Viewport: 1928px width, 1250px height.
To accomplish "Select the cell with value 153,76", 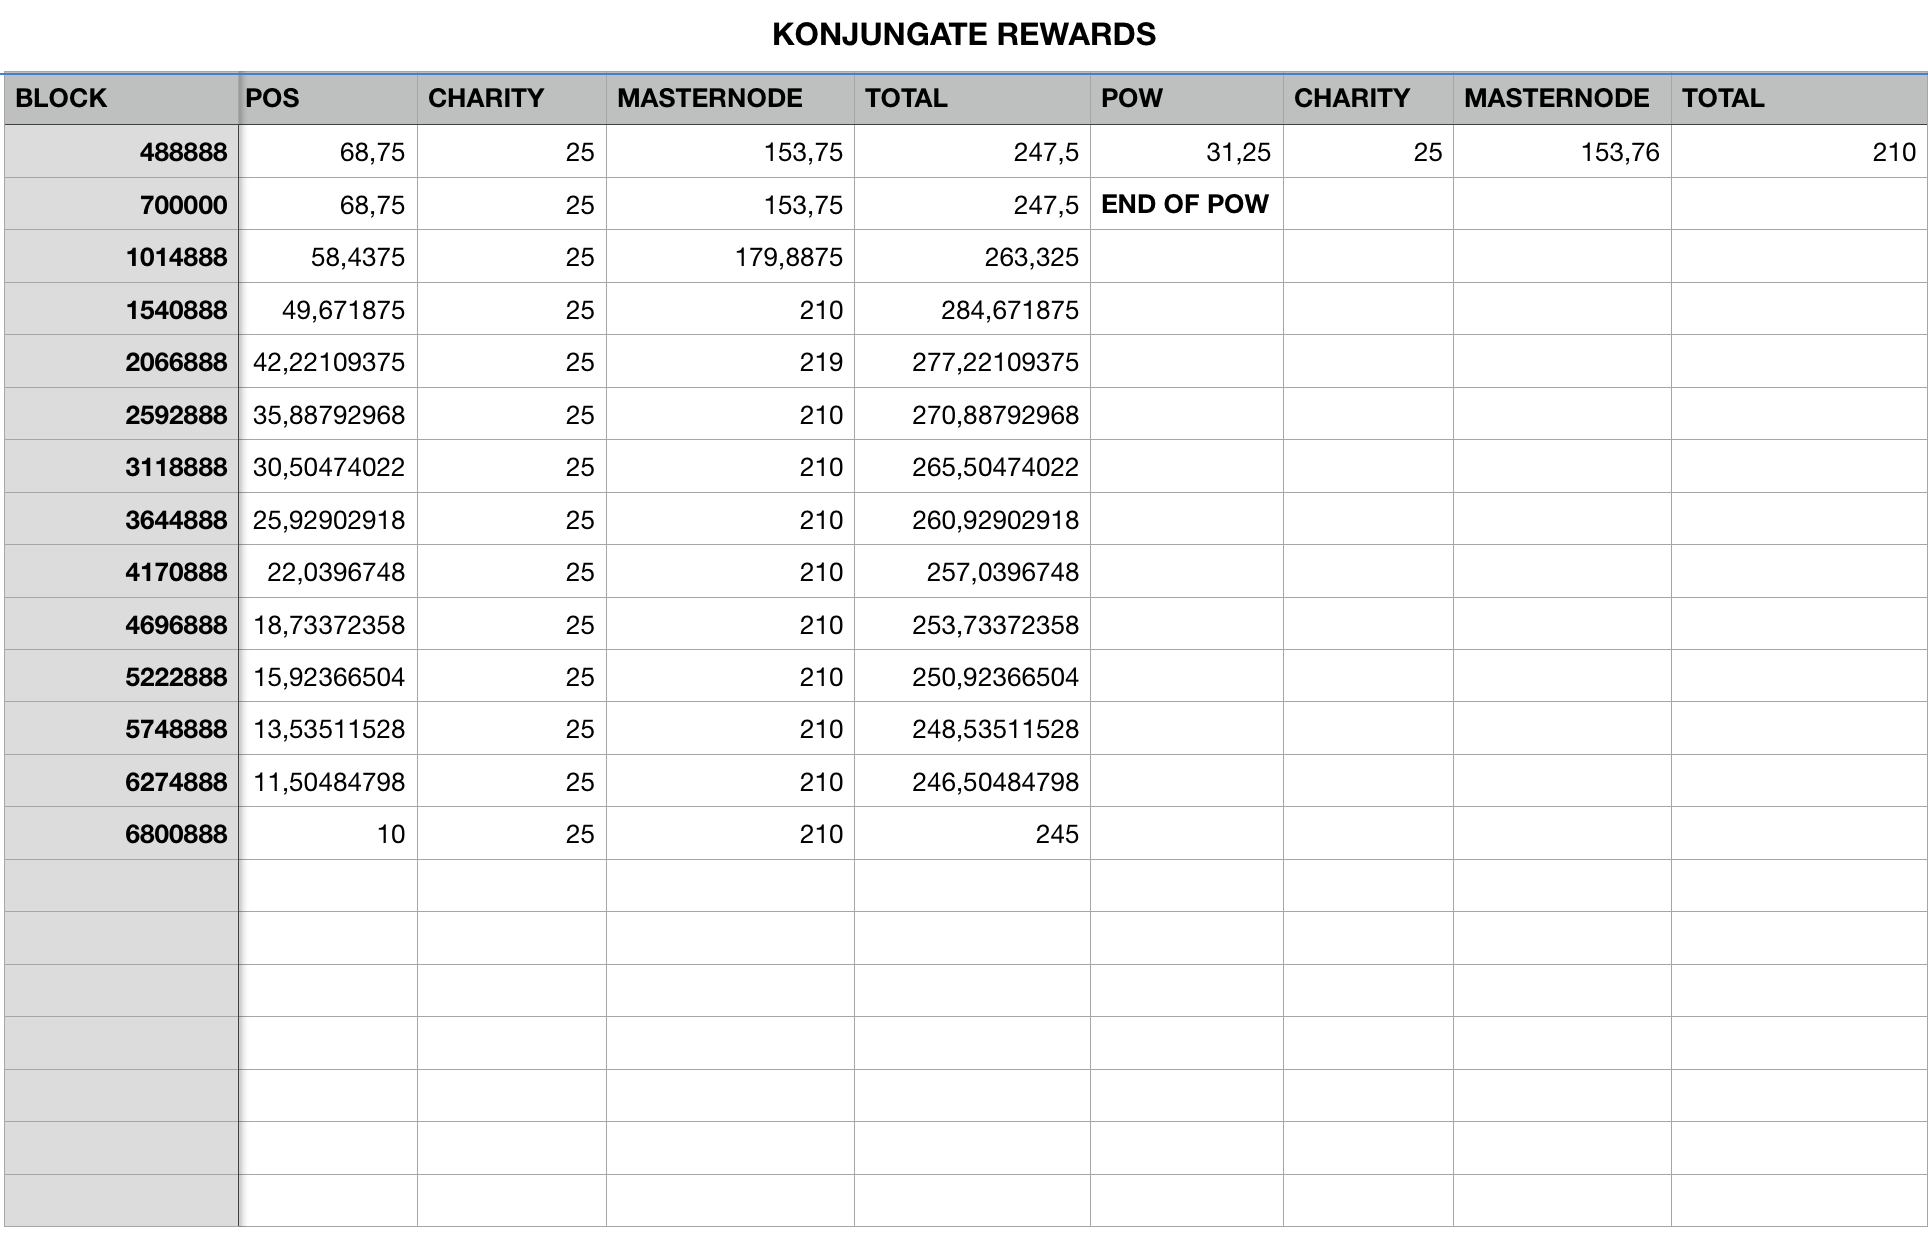I will click(x=1619, y=152).
